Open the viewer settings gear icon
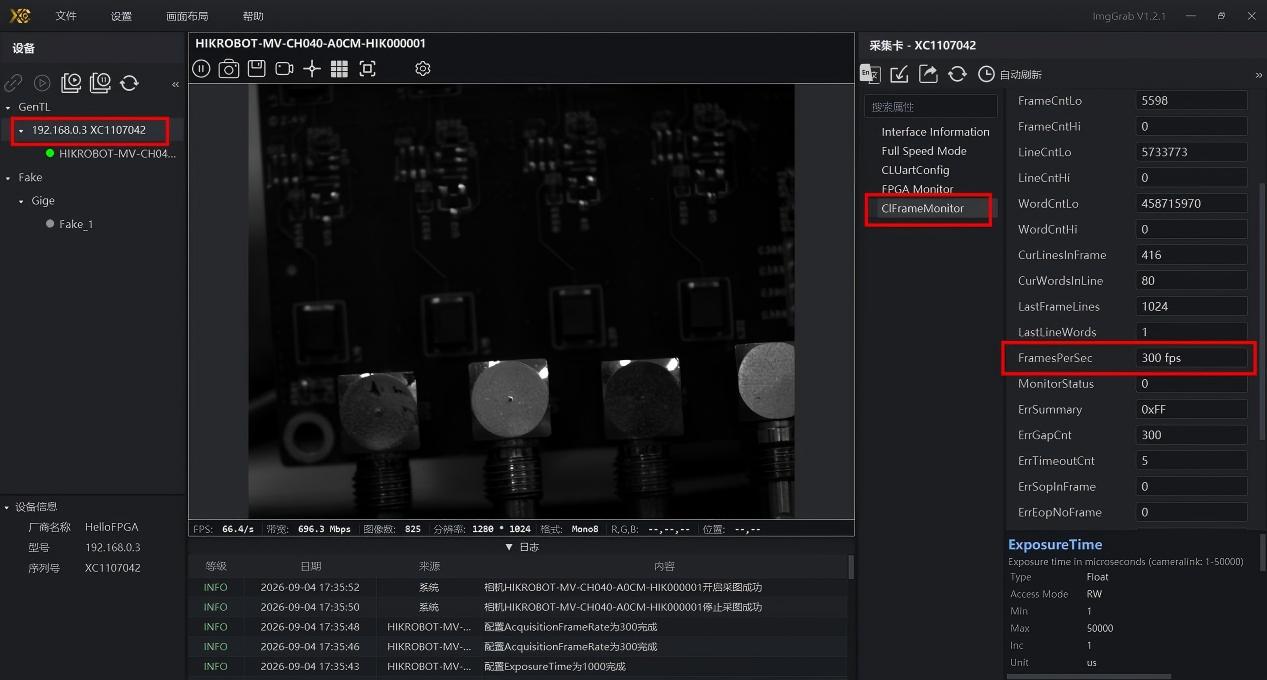The image size is (1267, 680). [x=423, y=68]
